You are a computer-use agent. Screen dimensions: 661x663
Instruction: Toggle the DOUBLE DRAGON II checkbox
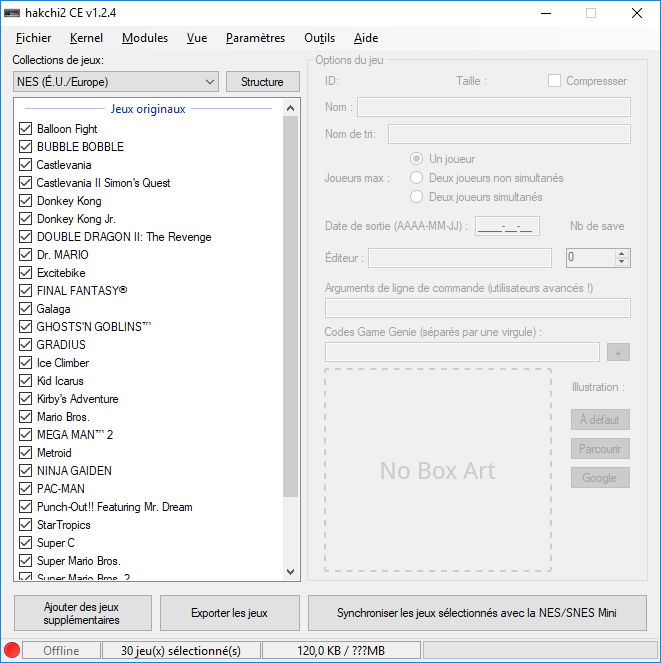pos(25,237)
